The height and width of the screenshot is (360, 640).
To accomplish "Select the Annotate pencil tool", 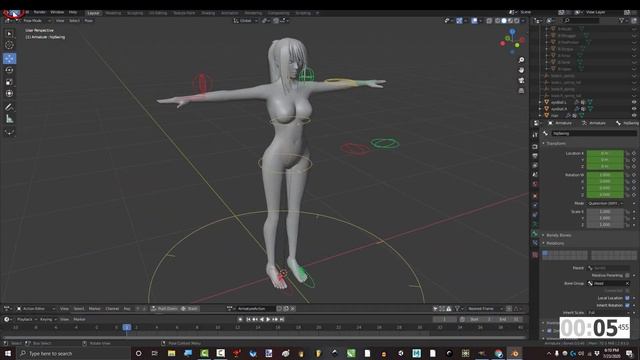I will (x=9, y=107).
